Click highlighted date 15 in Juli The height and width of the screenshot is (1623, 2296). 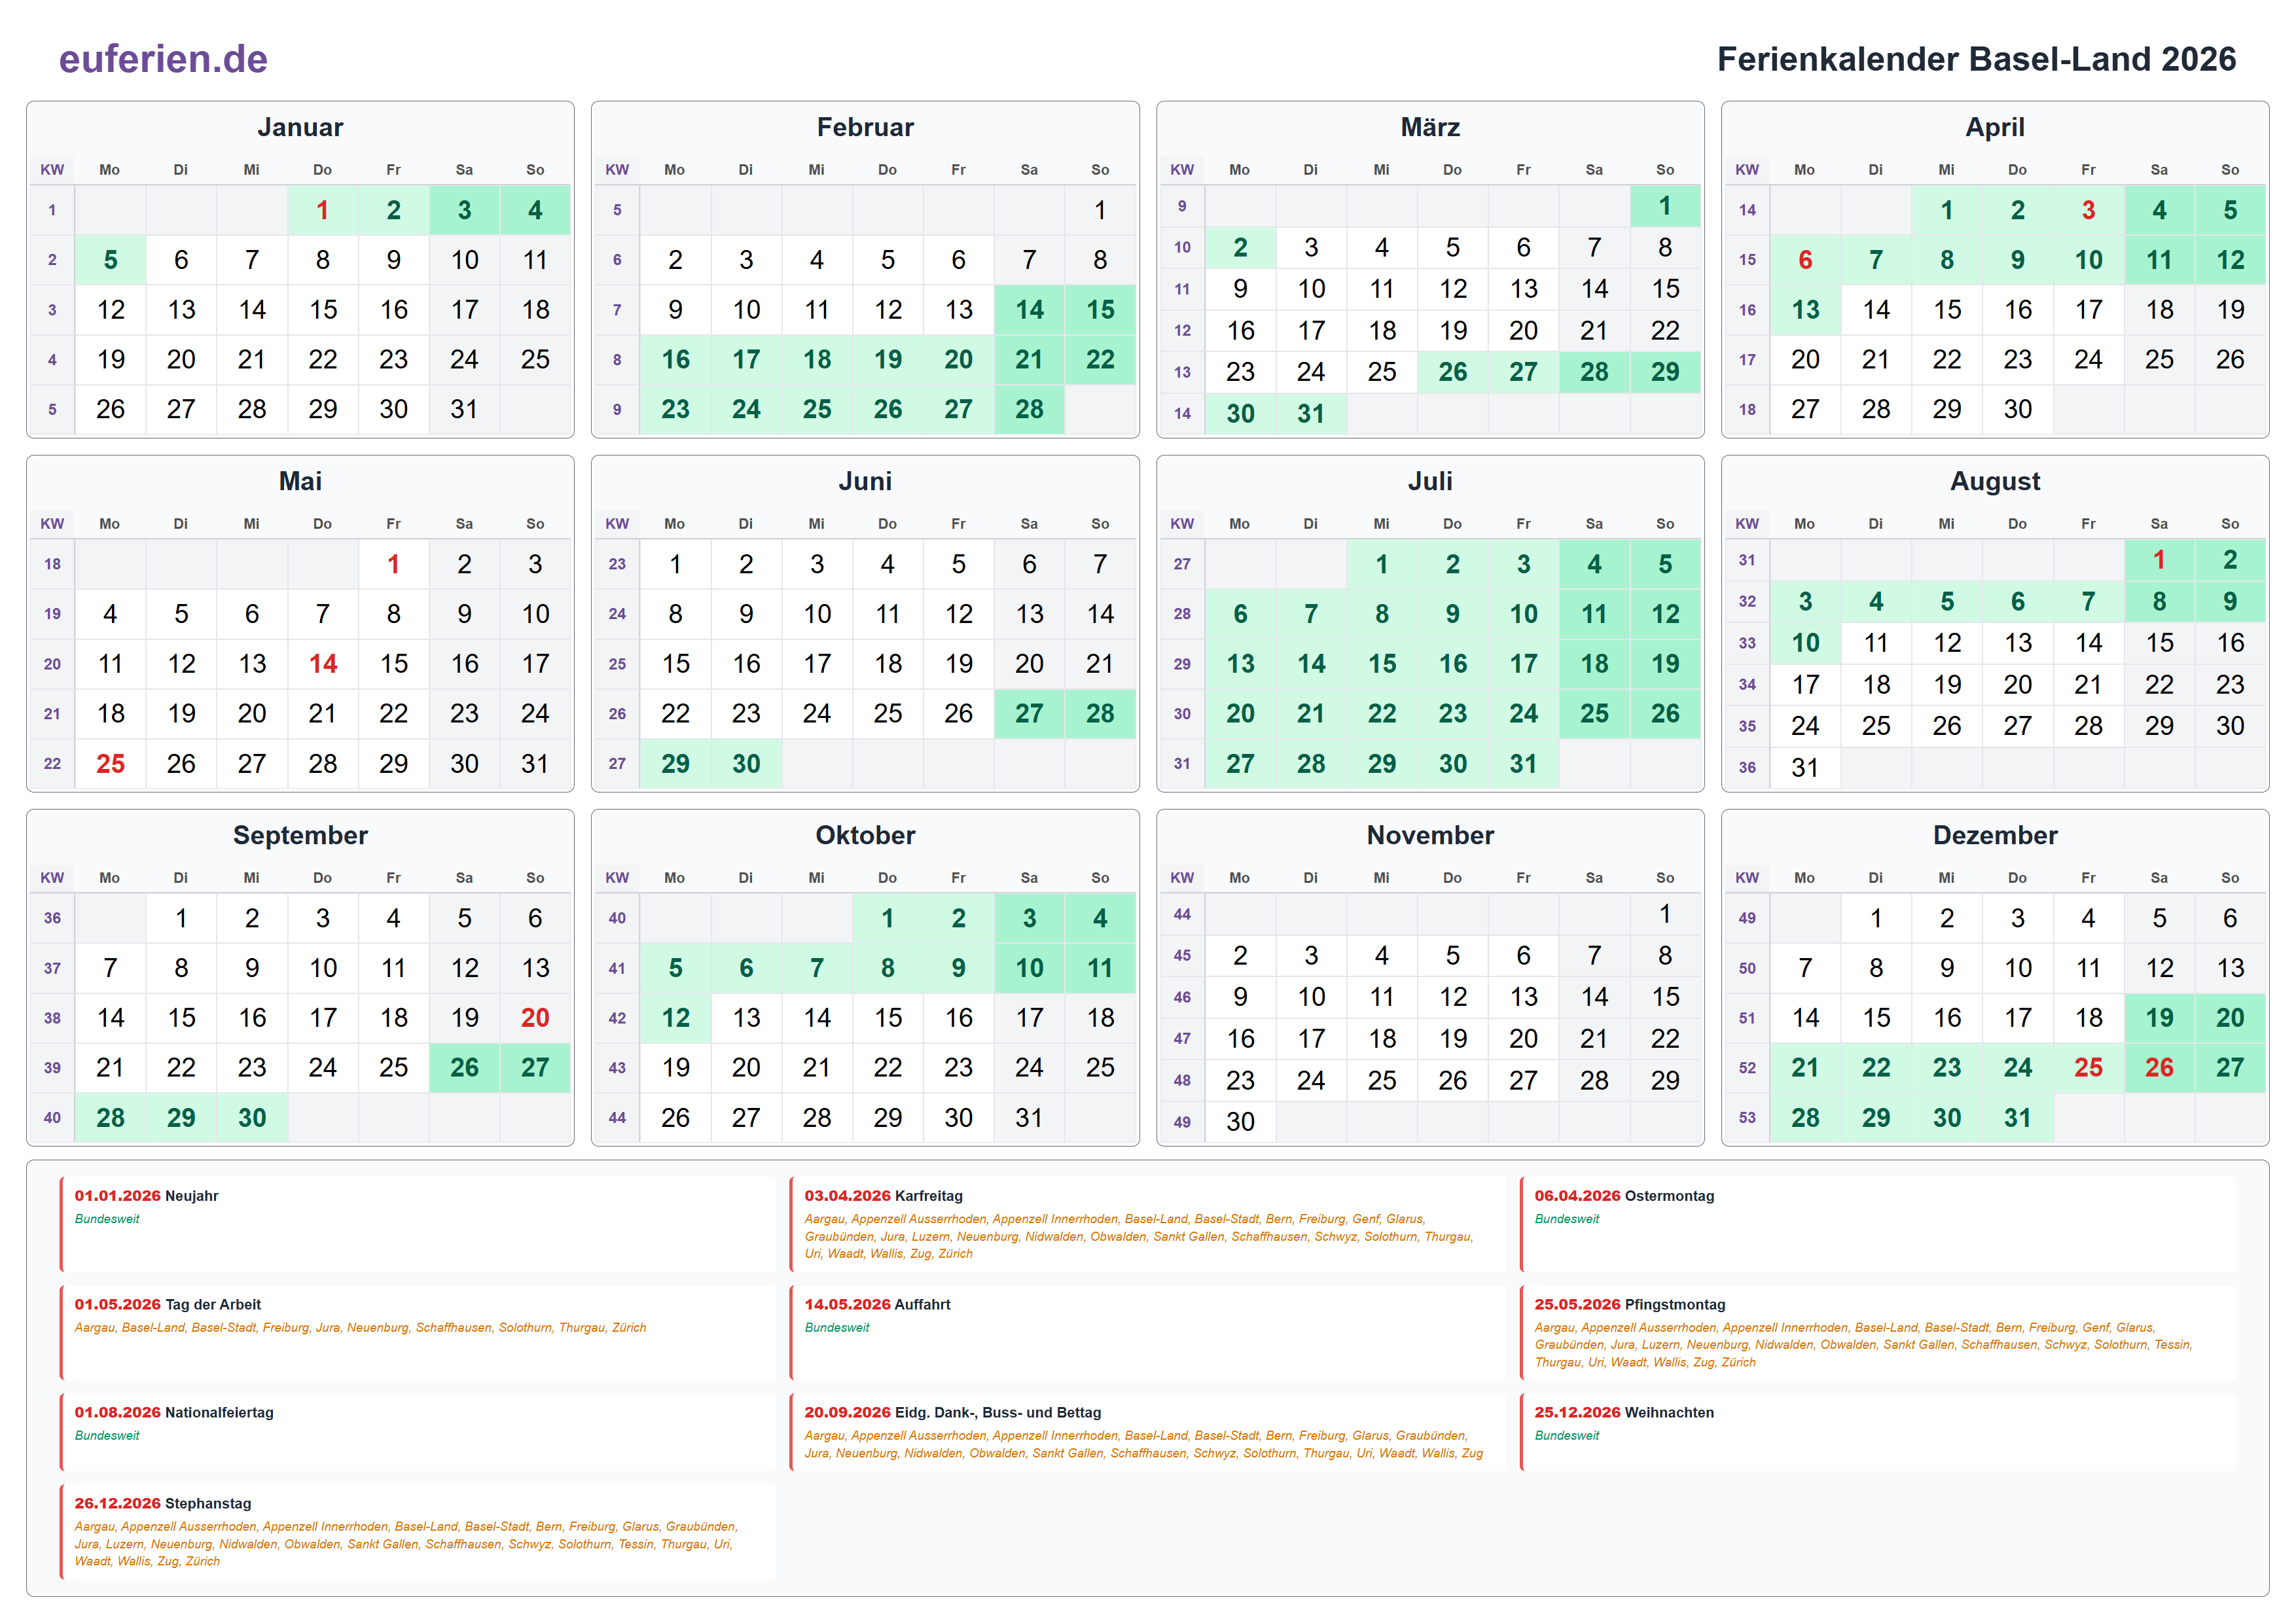click(1382, 664)
